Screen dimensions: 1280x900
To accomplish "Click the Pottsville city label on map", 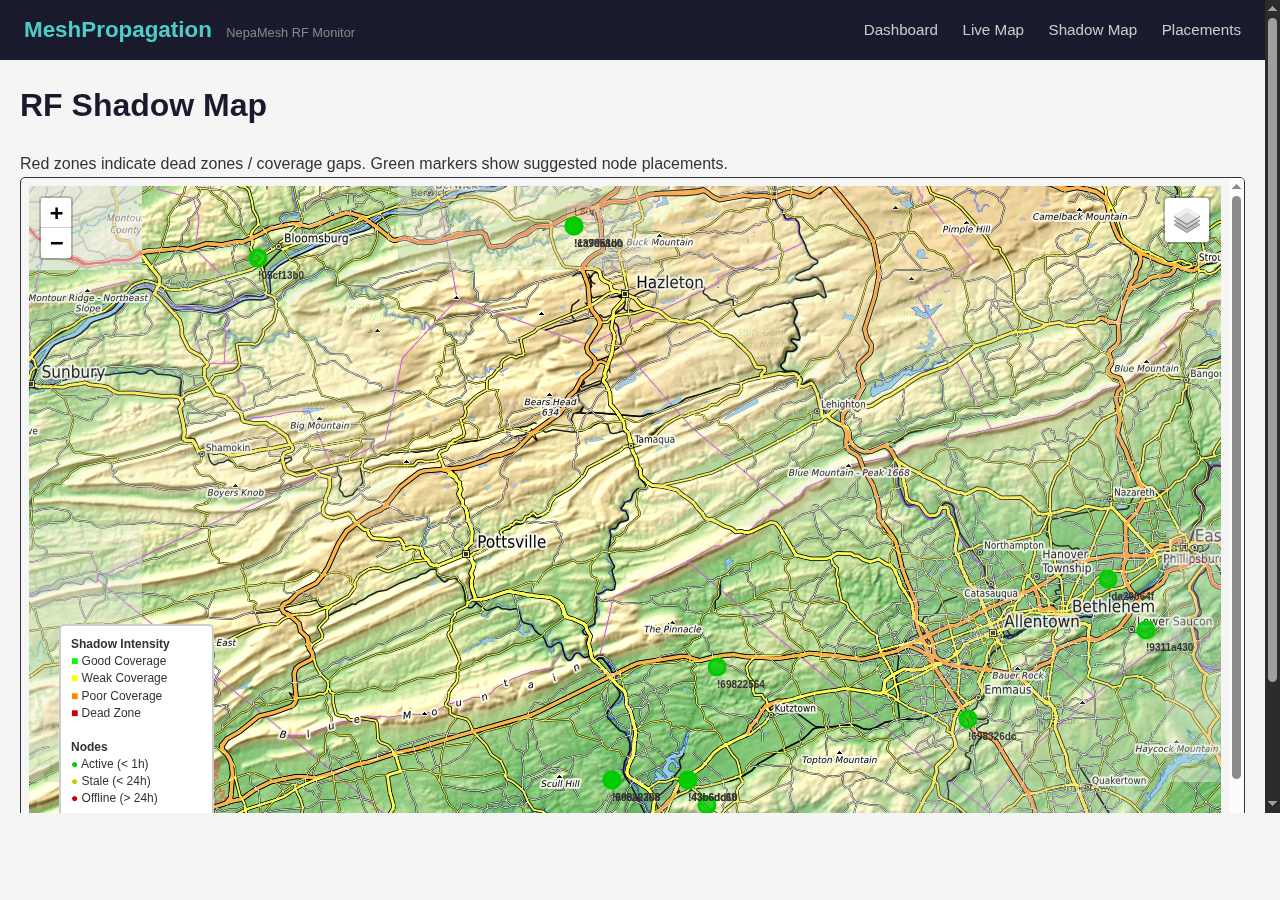I will [x=512, y=542].
